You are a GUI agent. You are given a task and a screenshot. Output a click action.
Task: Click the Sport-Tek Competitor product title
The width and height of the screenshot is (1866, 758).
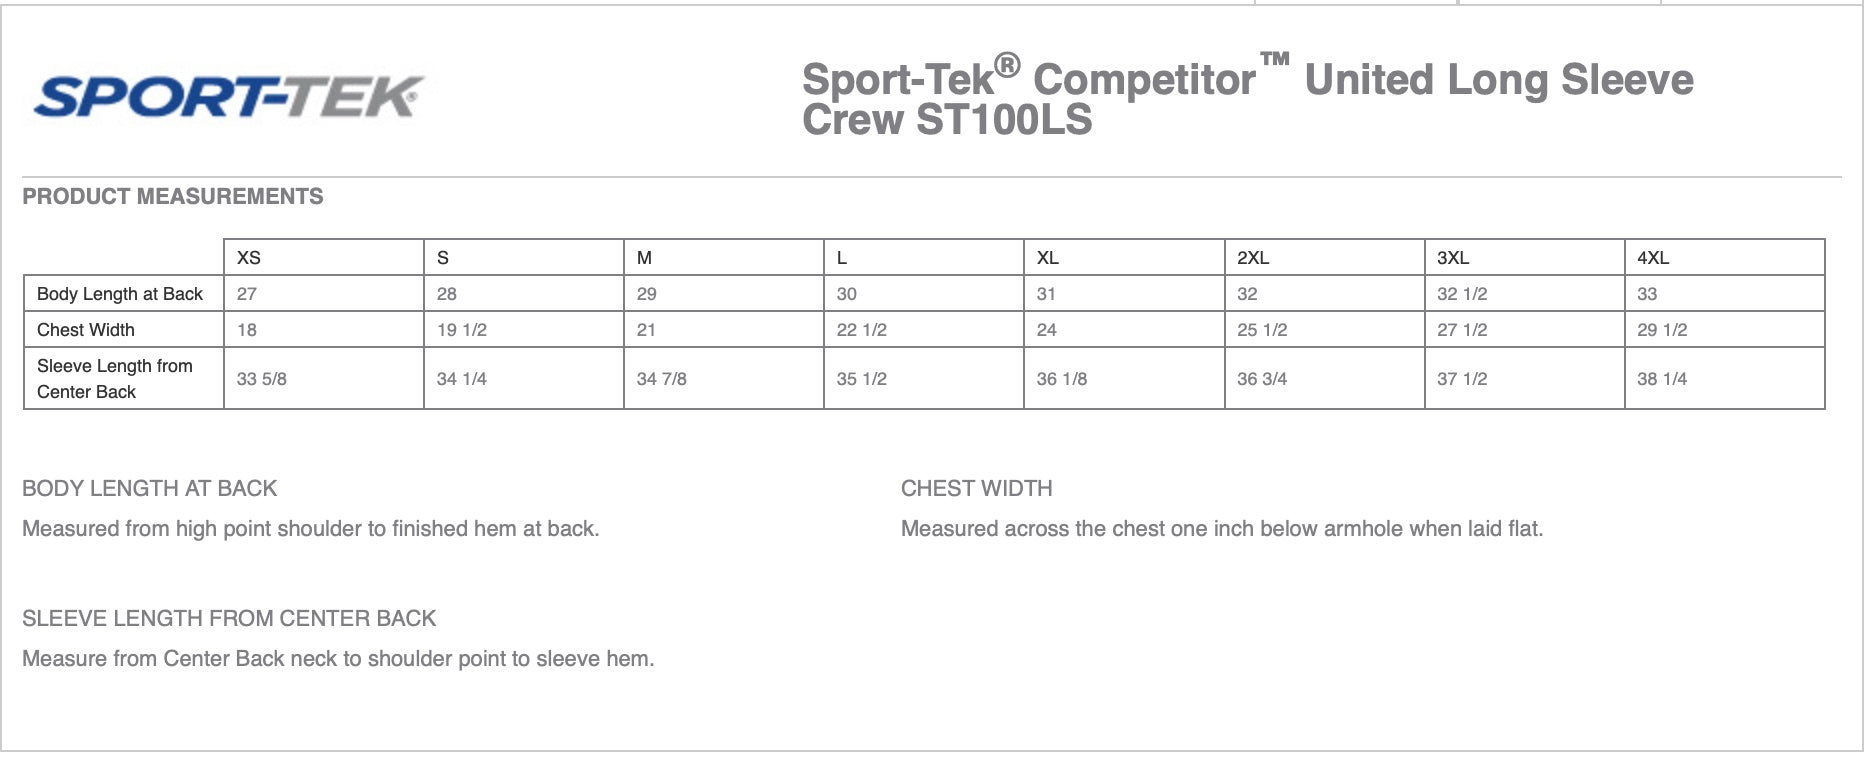[x=1246, y=99]
